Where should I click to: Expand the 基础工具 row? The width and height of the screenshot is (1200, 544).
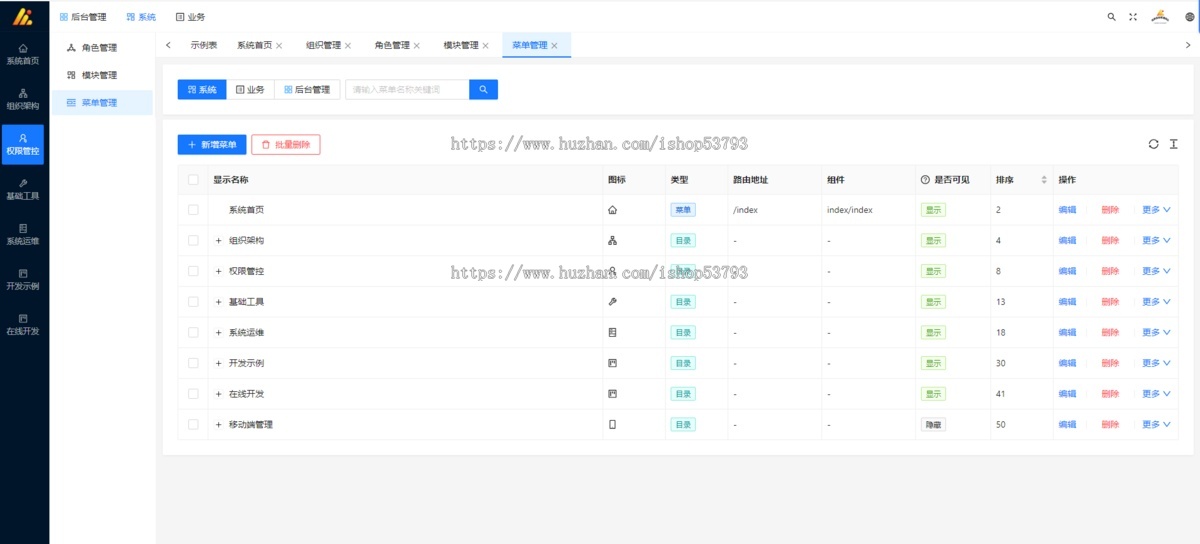(218, 302)
